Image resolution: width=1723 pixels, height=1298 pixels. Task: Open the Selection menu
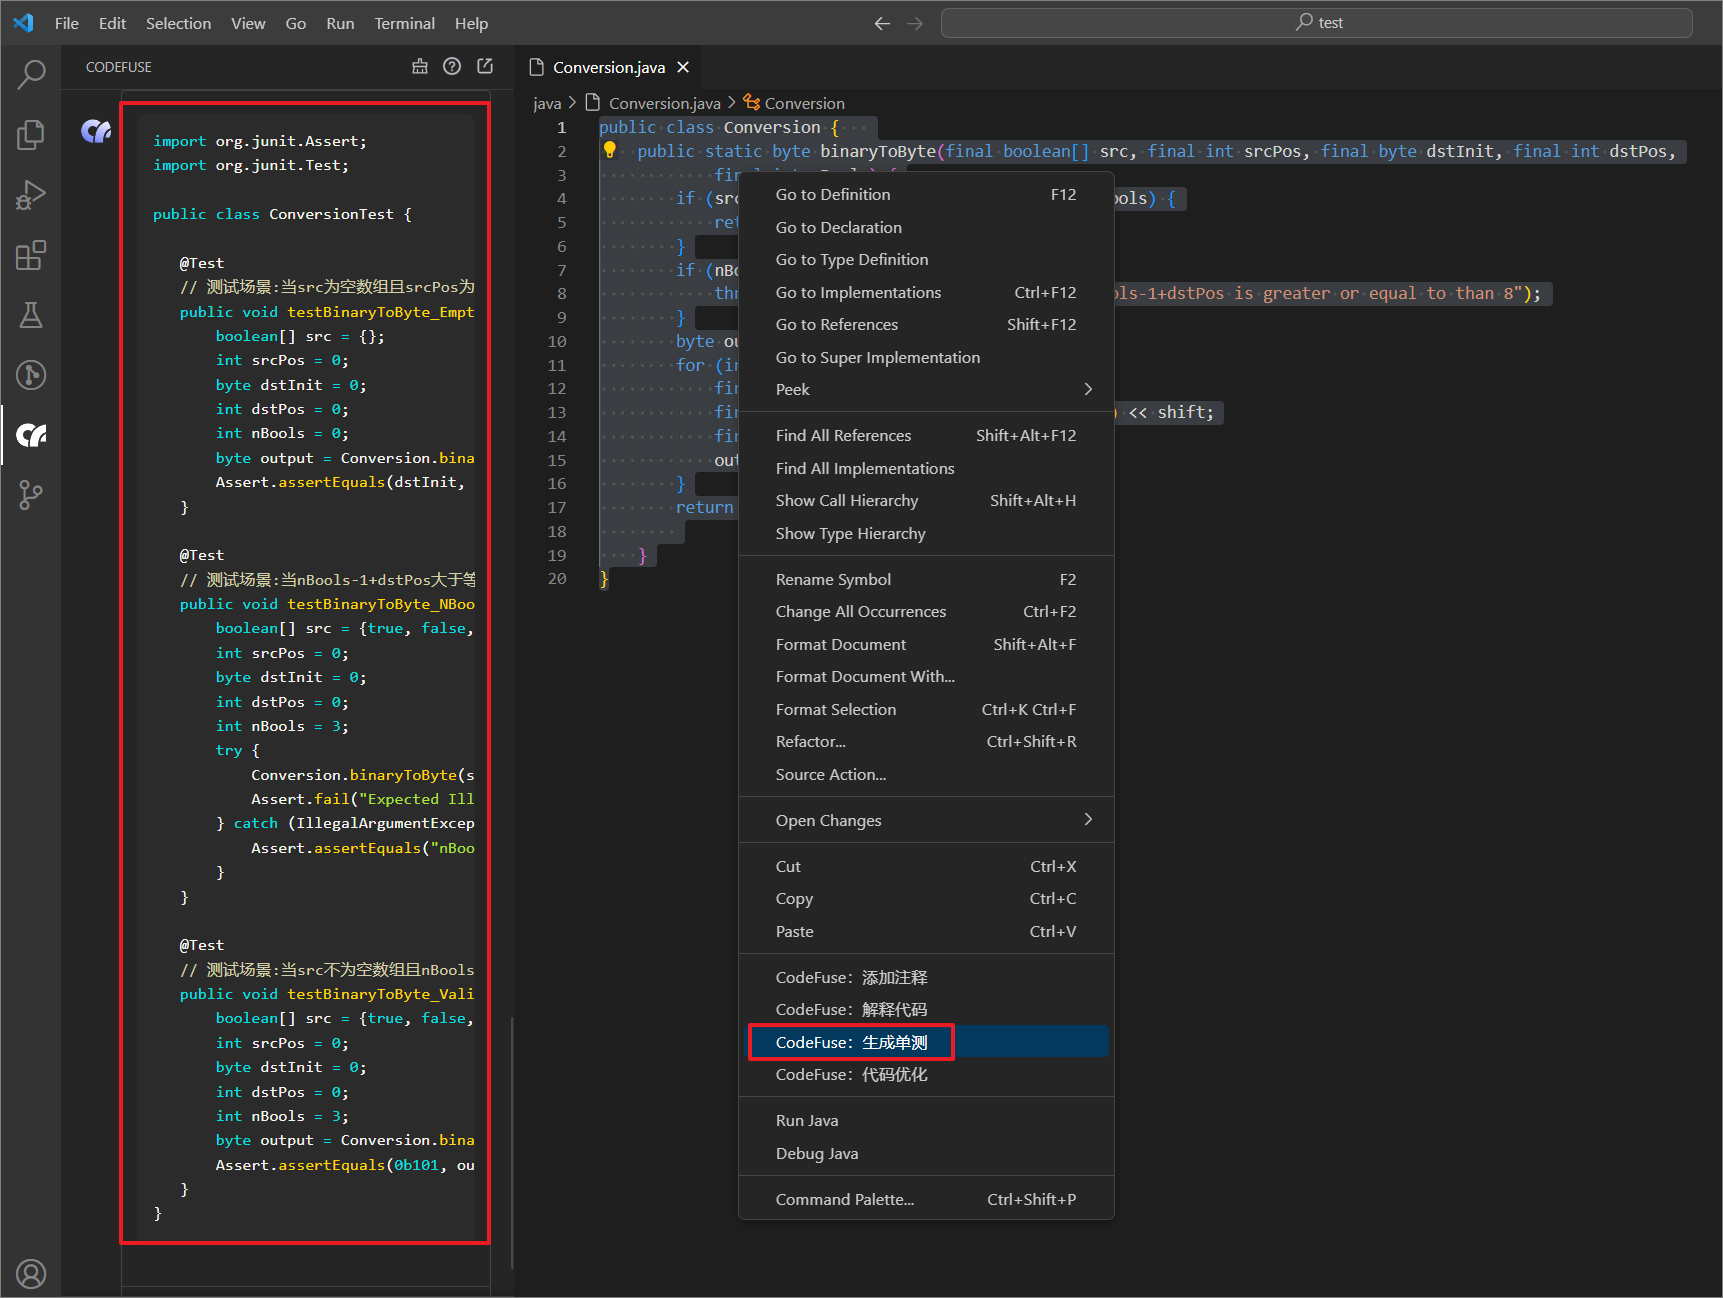[x=178, y=23]
